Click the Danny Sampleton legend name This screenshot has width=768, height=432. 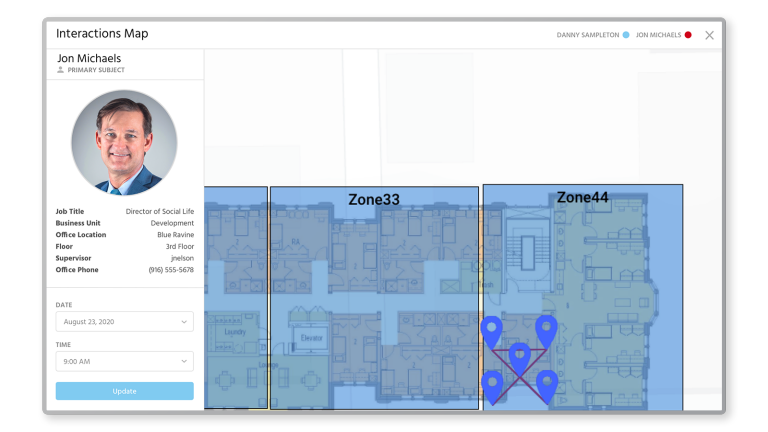pyautogui.click(x=587, y=35)
